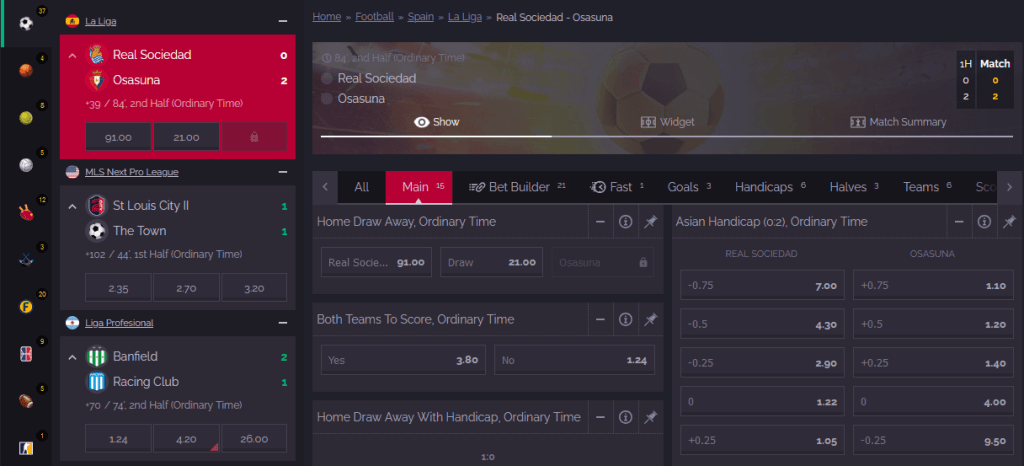Screen dimensions: 1024x466
Task: Show the live match view
Action: pyautogui.click(x=437, y=122)
